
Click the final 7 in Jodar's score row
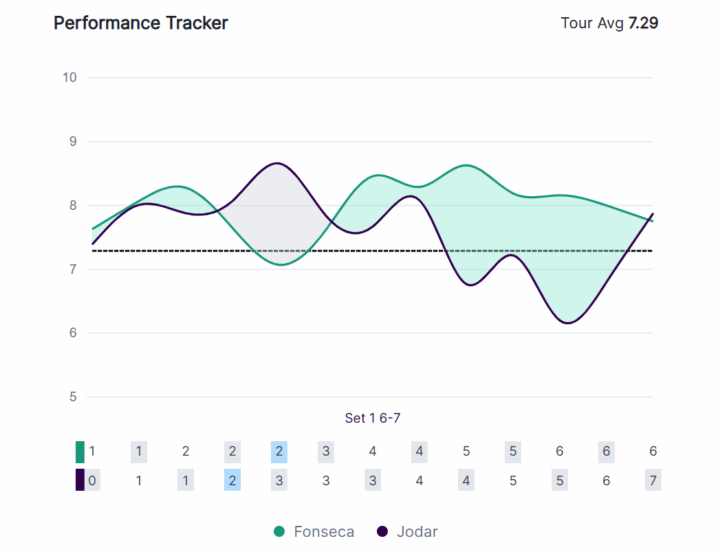[653, 480]
